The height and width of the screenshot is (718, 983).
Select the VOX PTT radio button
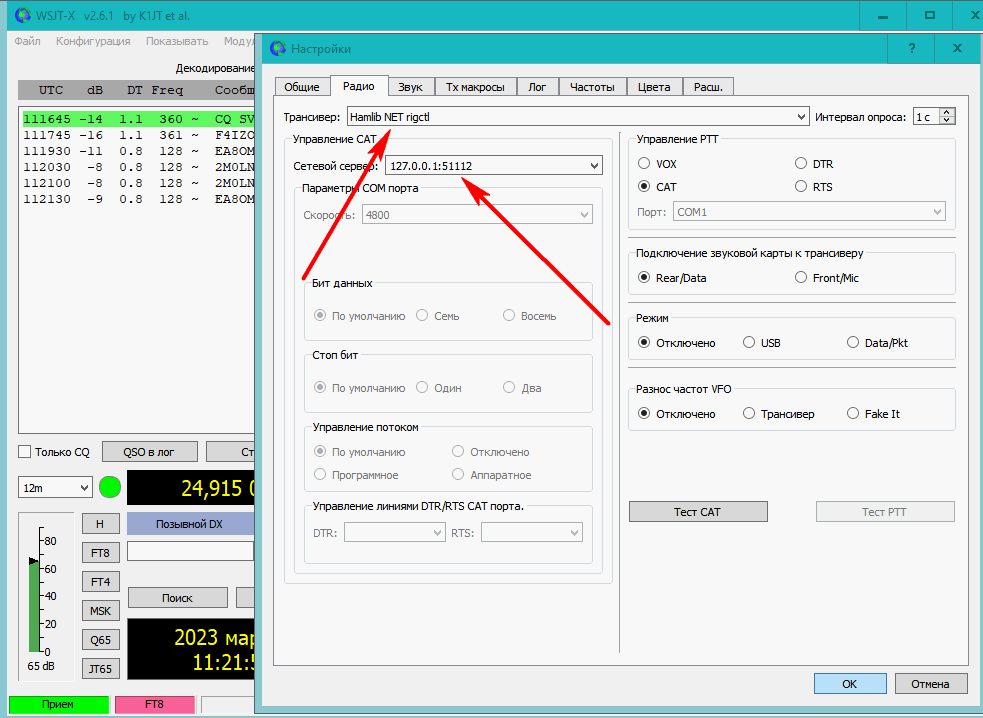coord(644,164)
